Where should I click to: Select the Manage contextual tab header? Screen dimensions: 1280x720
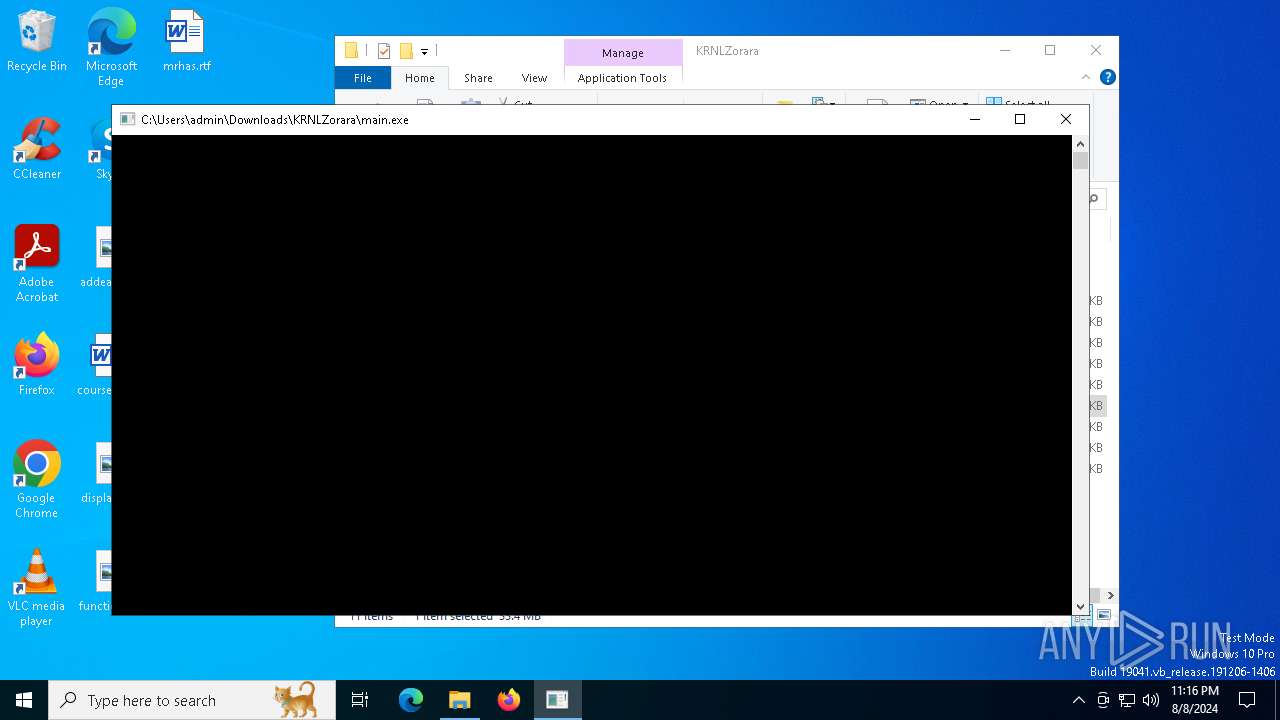[x=623, y=53]
